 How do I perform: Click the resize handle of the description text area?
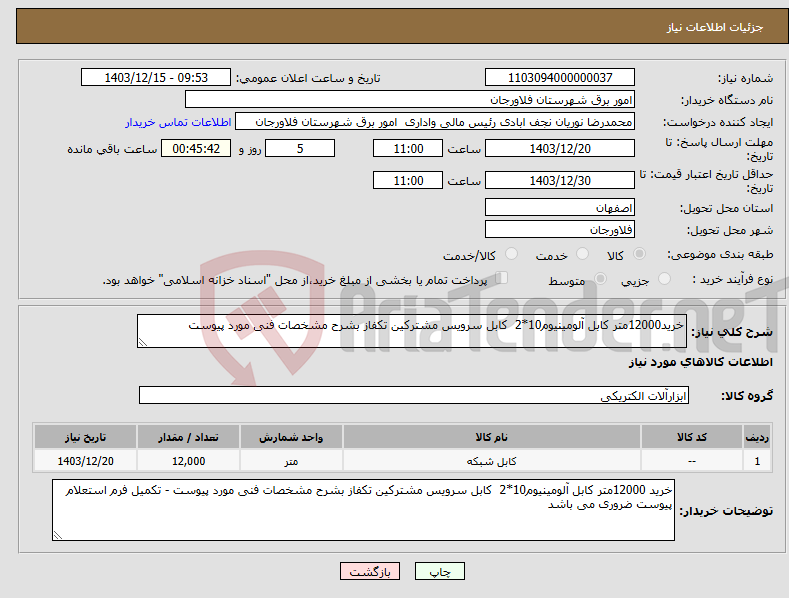click(143, 342)
